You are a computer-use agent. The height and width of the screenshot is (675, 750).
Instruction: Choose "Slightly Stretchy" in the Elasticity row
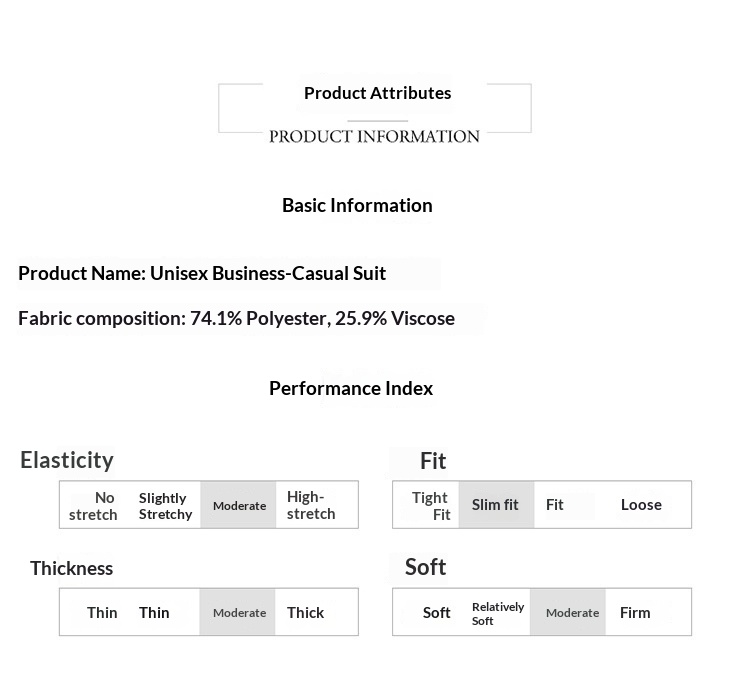165,506
